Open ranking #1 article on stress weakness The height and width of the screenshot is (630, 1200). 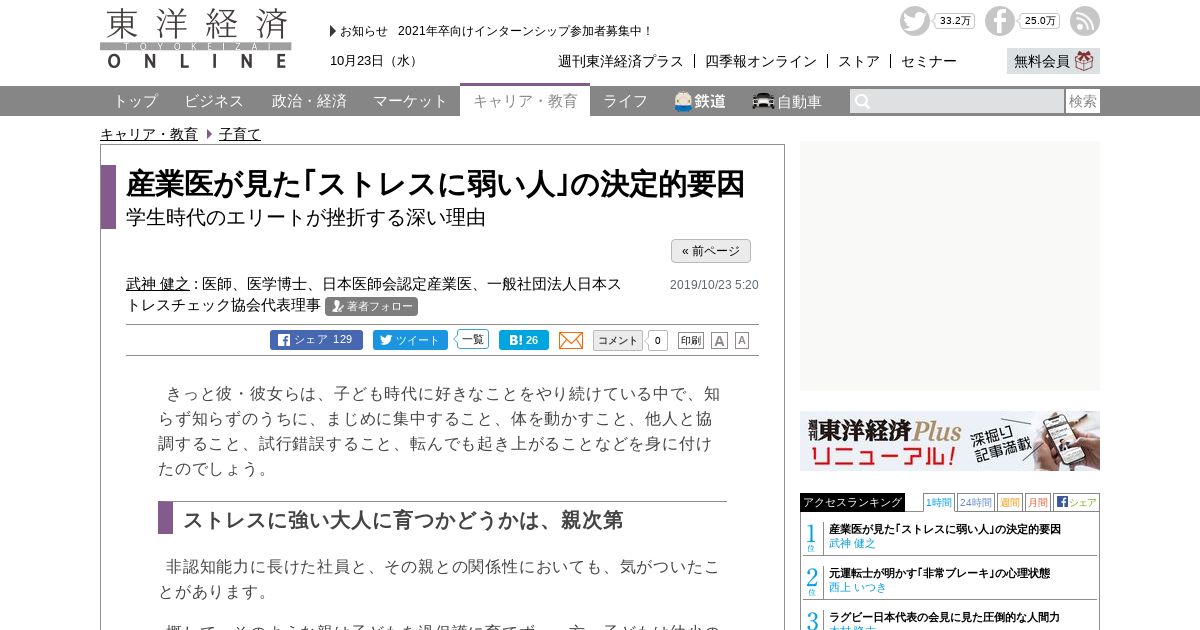coord(945,529)
